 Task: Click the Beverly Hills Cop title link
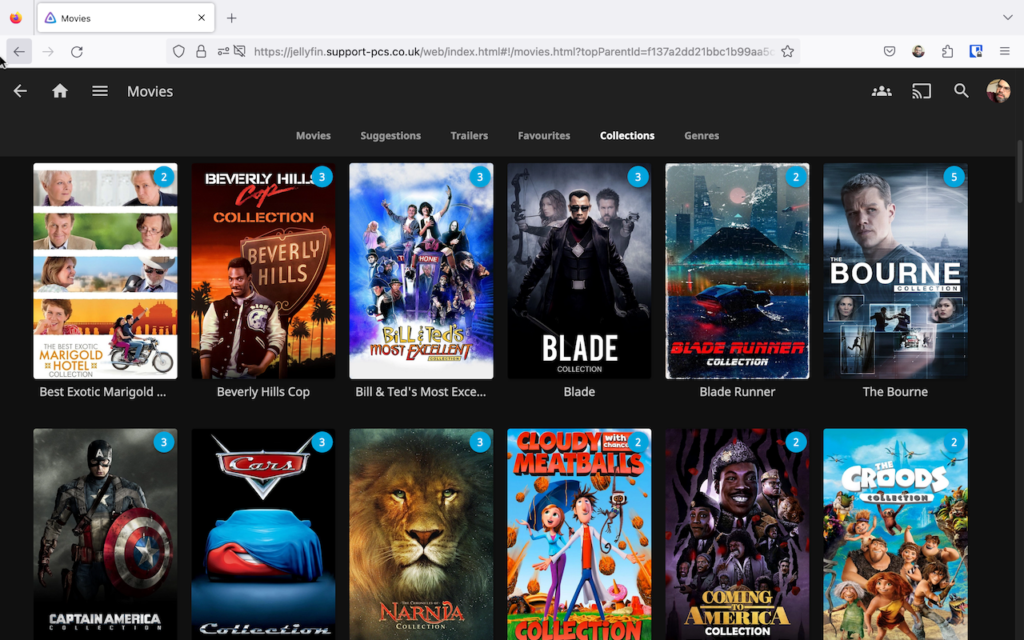pos(263,392)
